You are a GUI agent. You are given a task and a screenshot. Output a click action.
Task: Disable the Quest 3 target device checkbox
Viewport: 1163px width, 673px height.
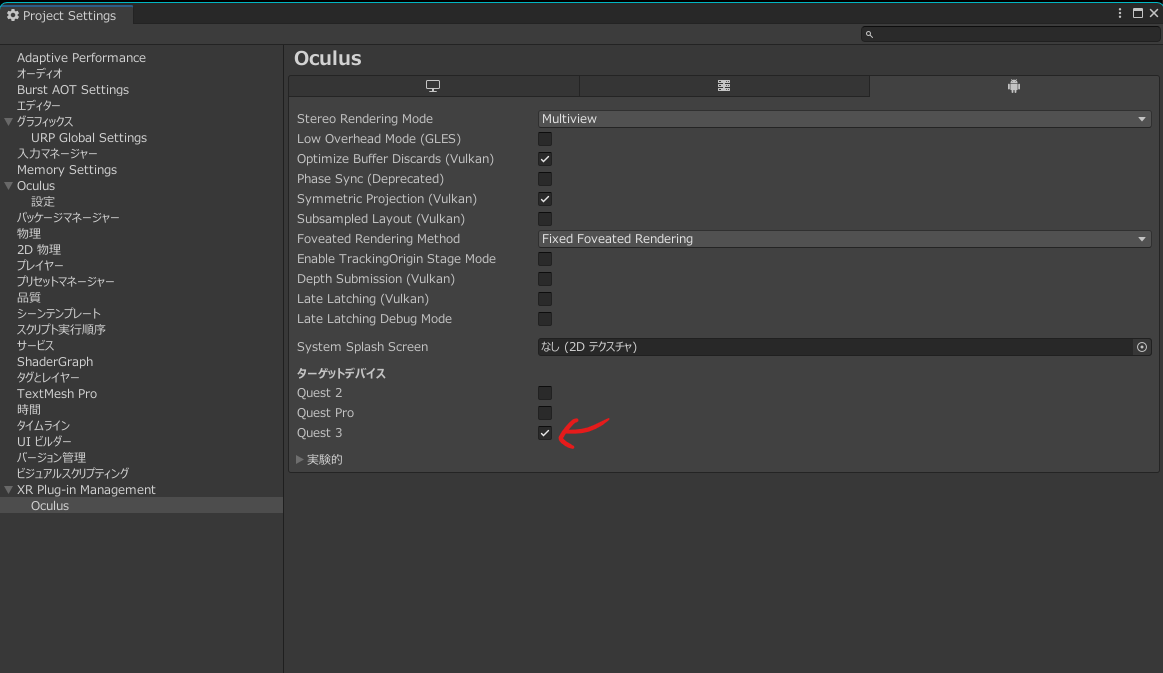click(545, 433)
